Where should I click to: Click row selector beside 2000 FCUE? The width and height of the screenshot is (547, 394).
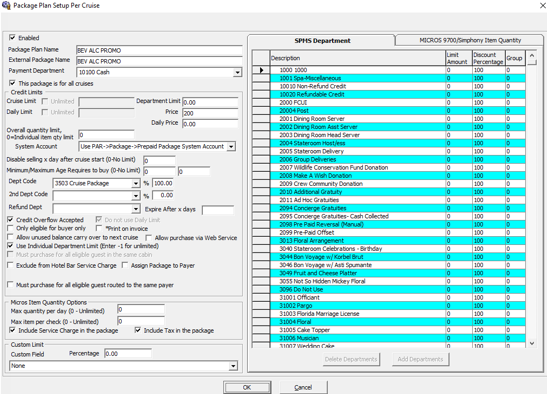261,103
